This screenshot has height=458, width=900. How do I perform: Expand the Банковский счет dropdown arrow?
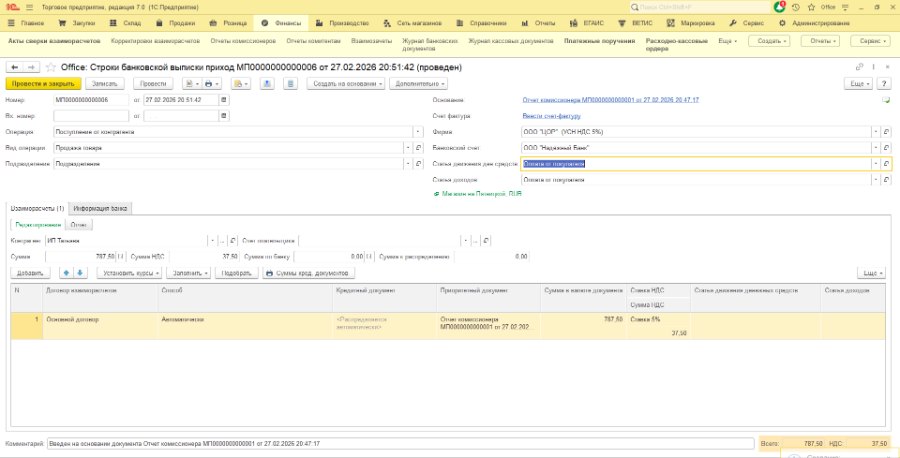[876, 148]
